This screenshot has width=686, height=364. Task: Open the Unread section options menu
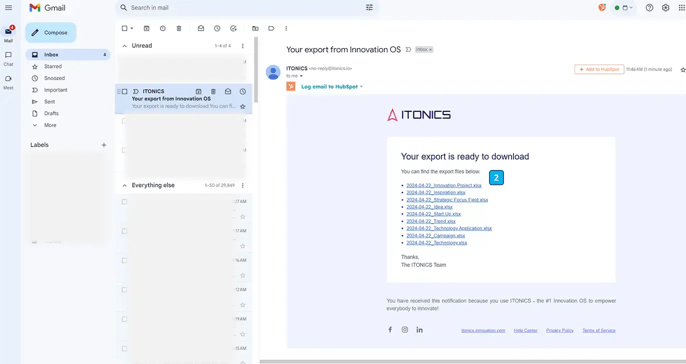243,46
